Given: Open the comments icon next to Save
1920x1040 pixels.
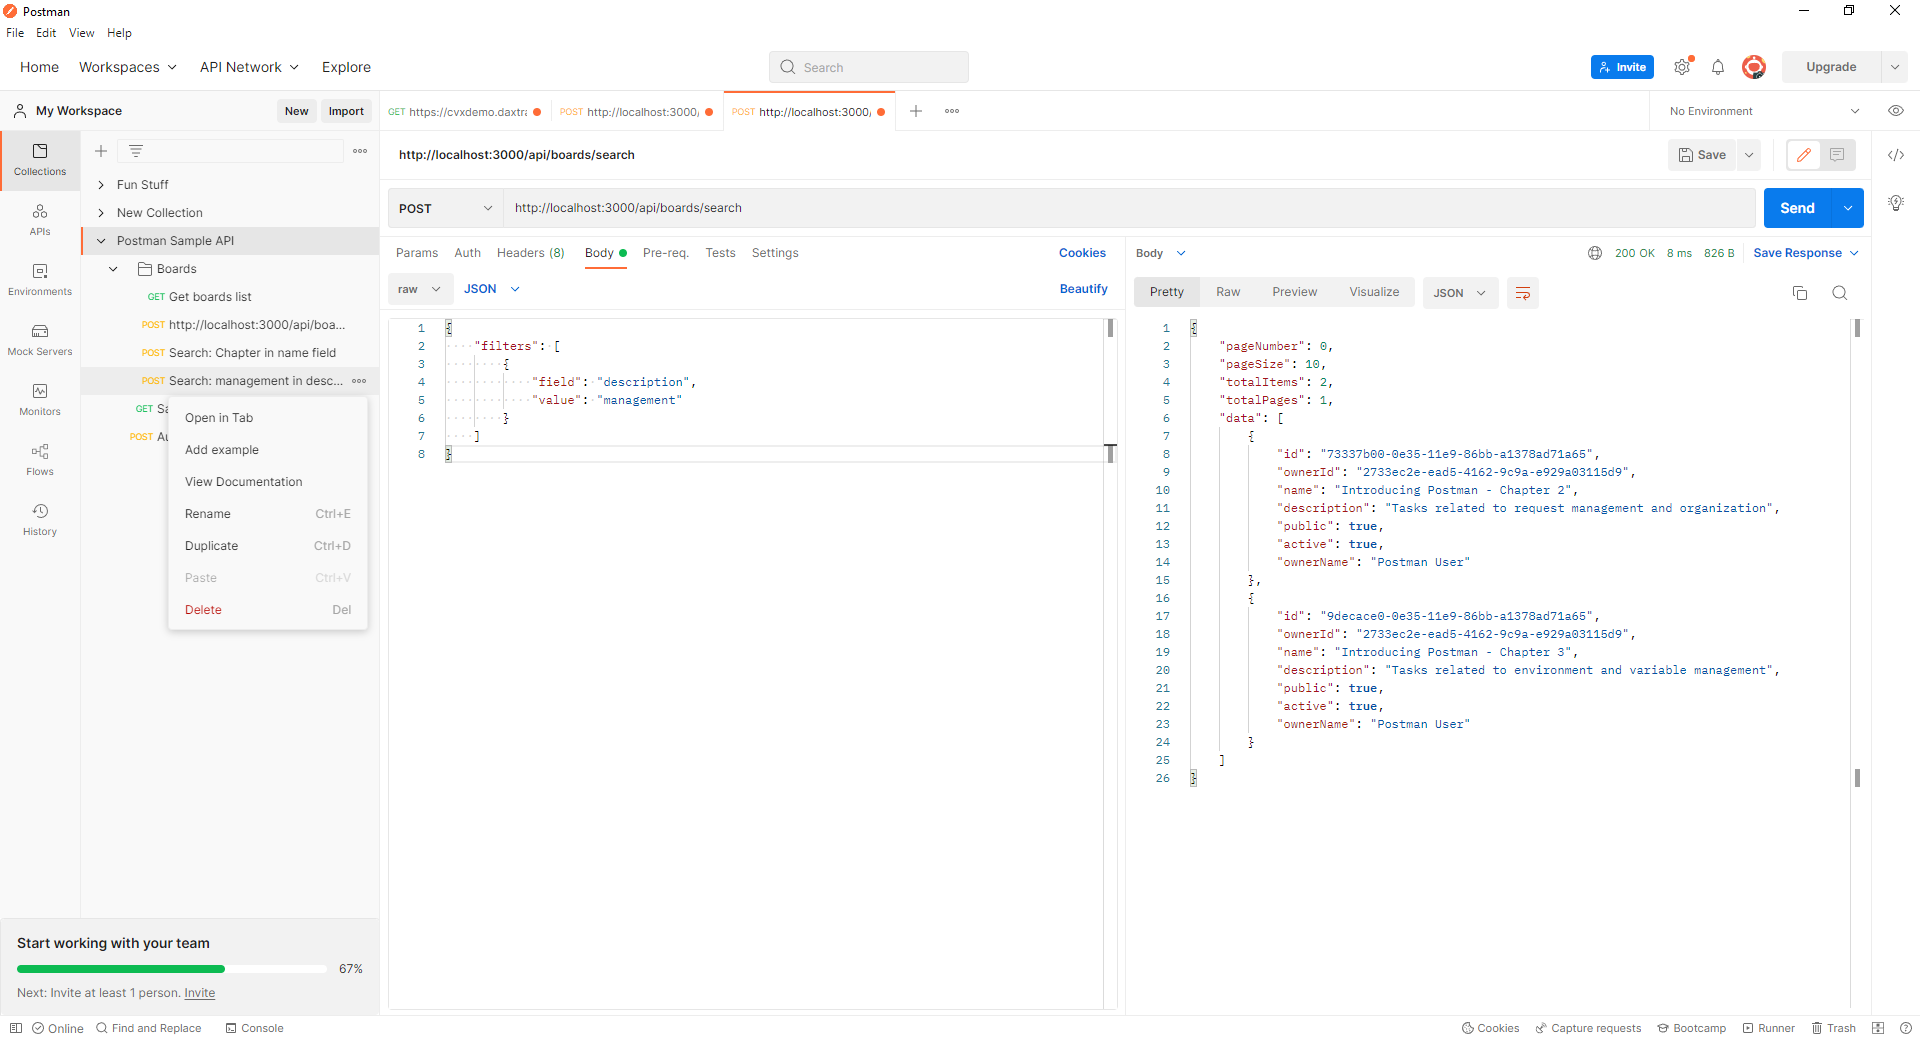Looking at the screenshot, I should (1837, 155).
